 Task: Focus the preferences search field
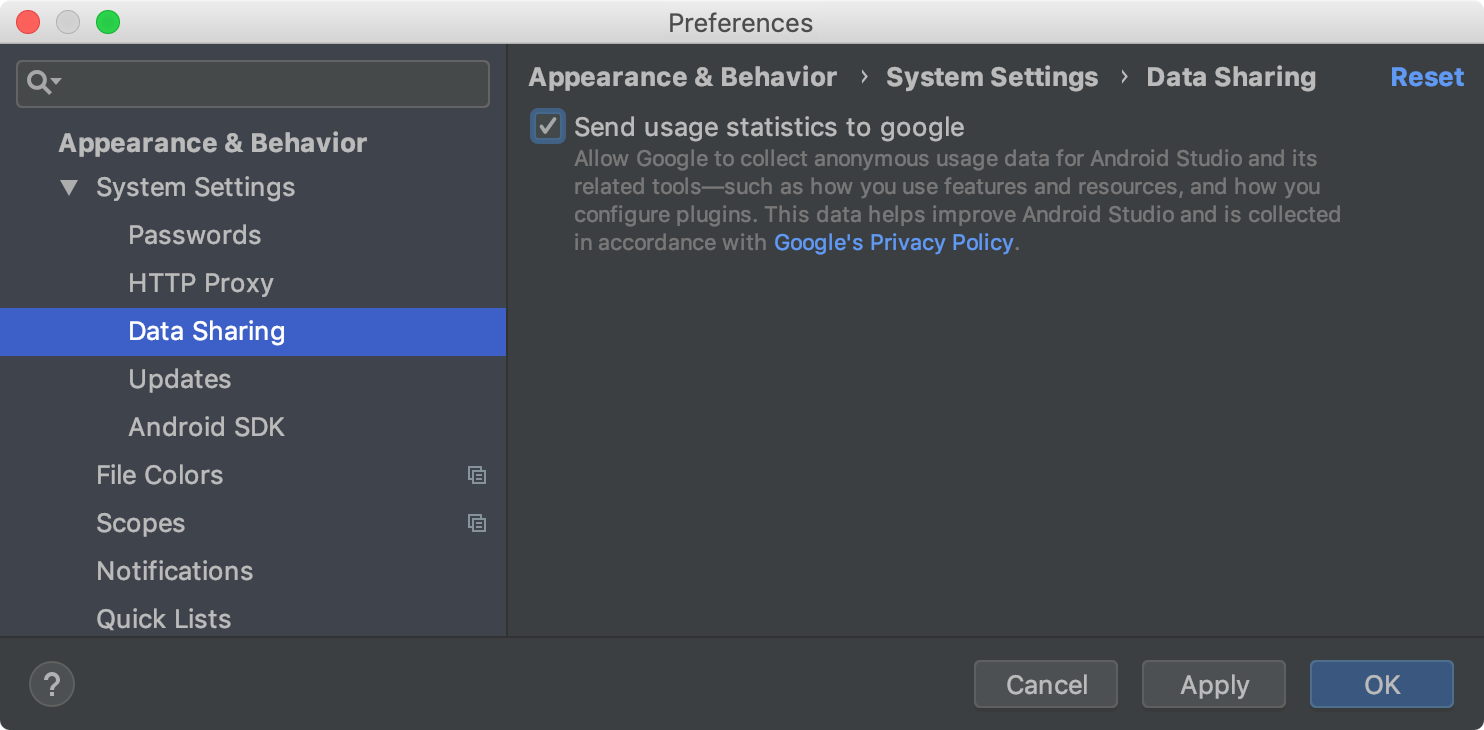[x=270, y=84]
